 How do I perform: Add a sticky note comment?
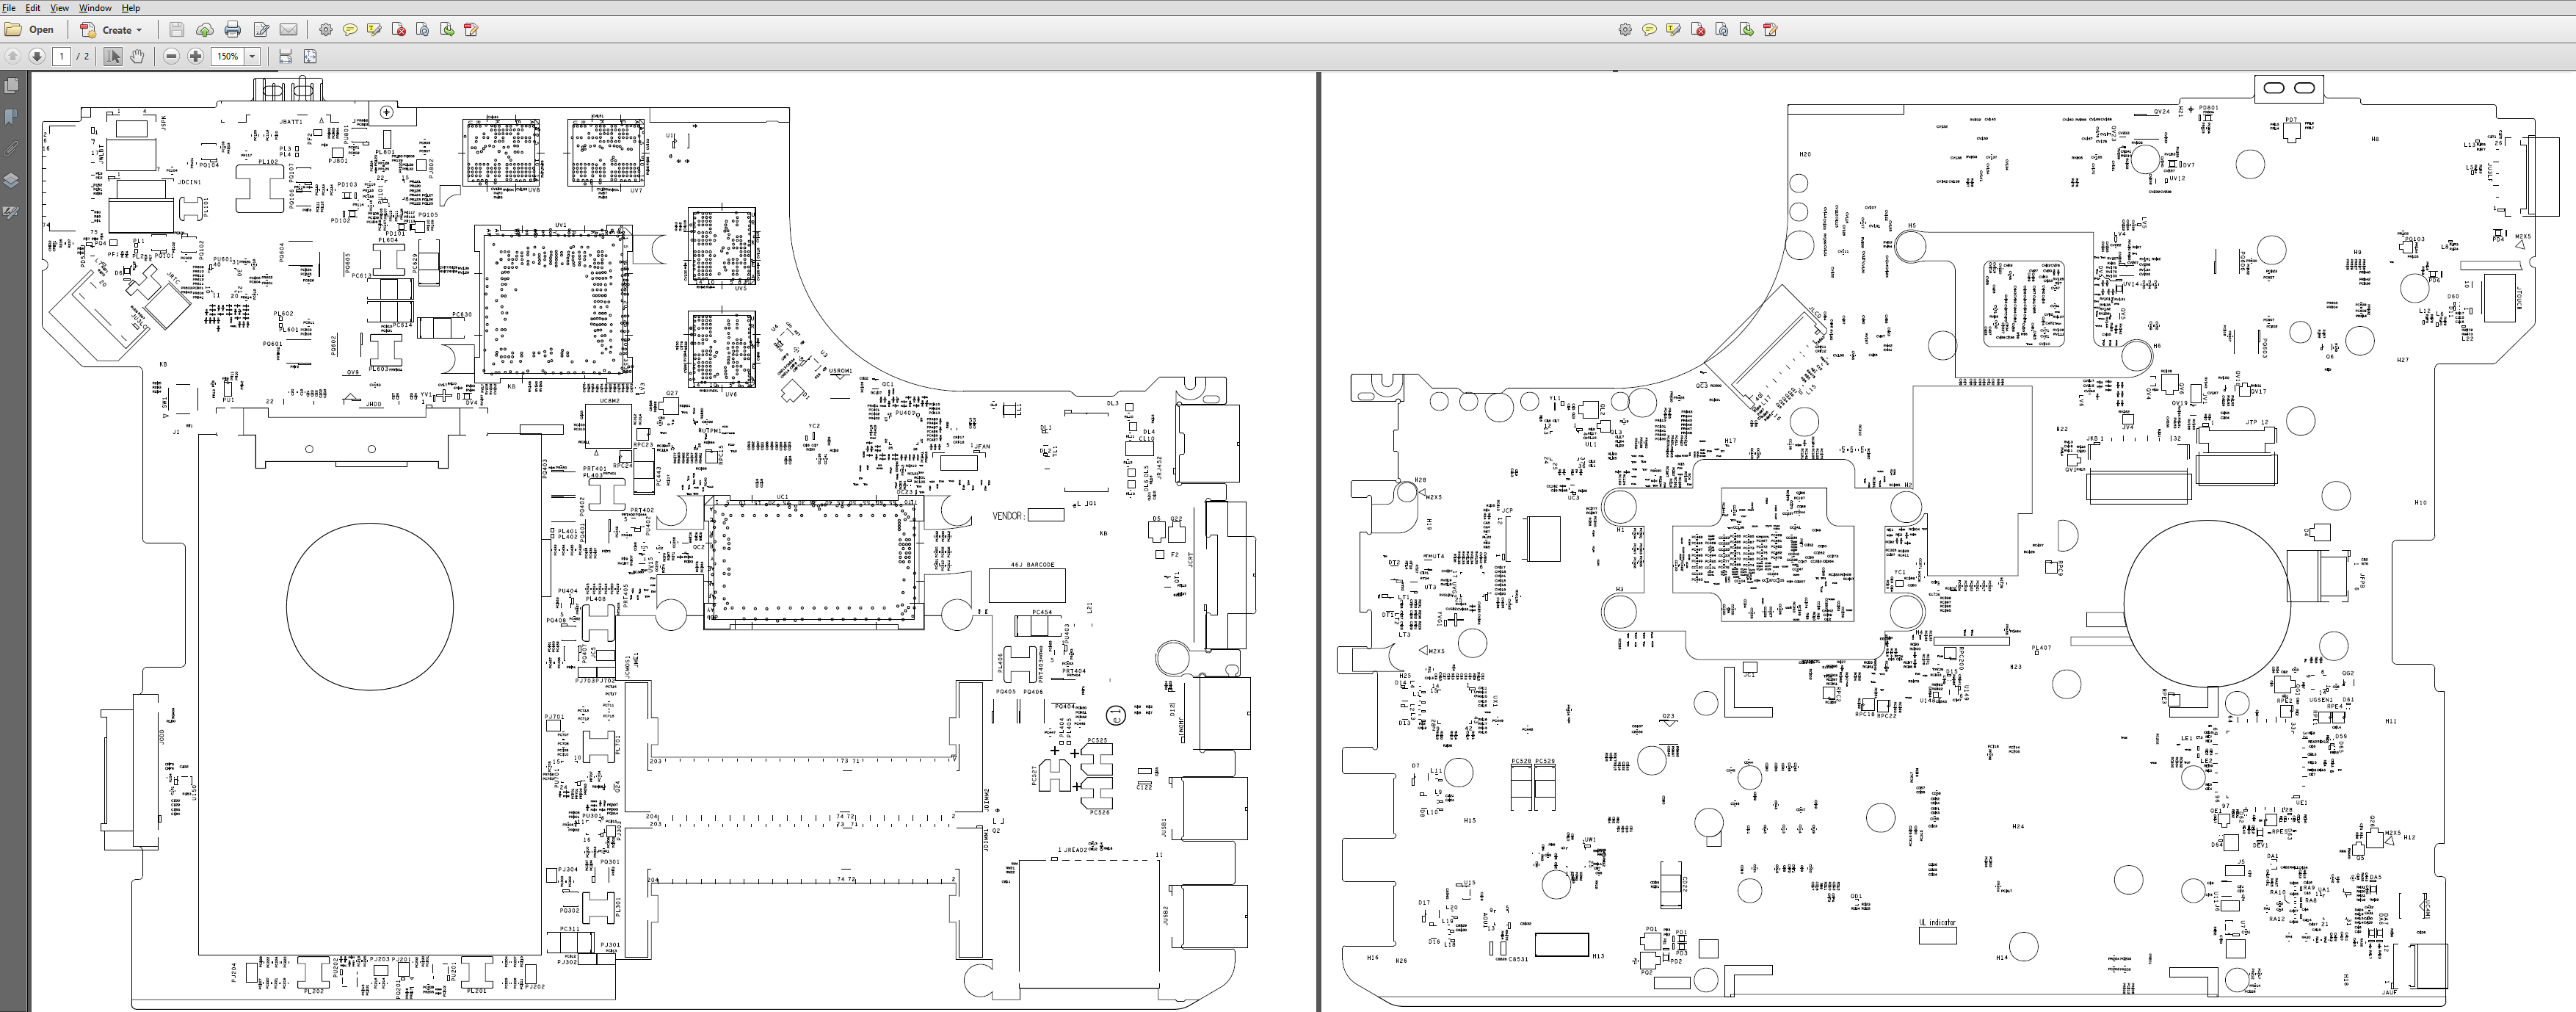pyautogui.click(x=350, y=30)
